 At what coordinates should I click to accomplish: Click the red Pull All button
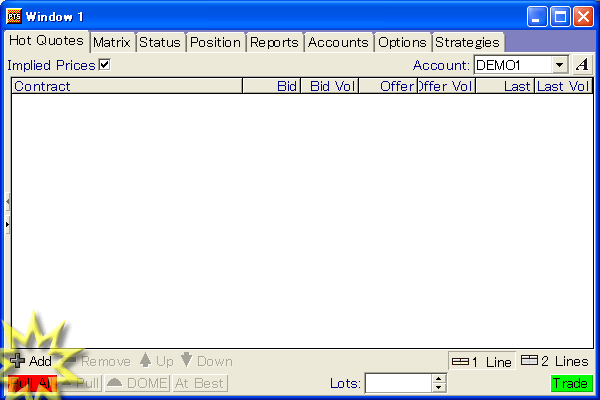30,383
